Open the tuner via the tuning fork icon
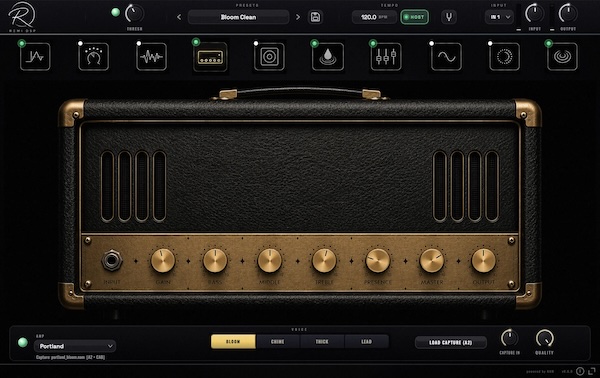Screen dimensions: 600x378 [x=449, y=17]
